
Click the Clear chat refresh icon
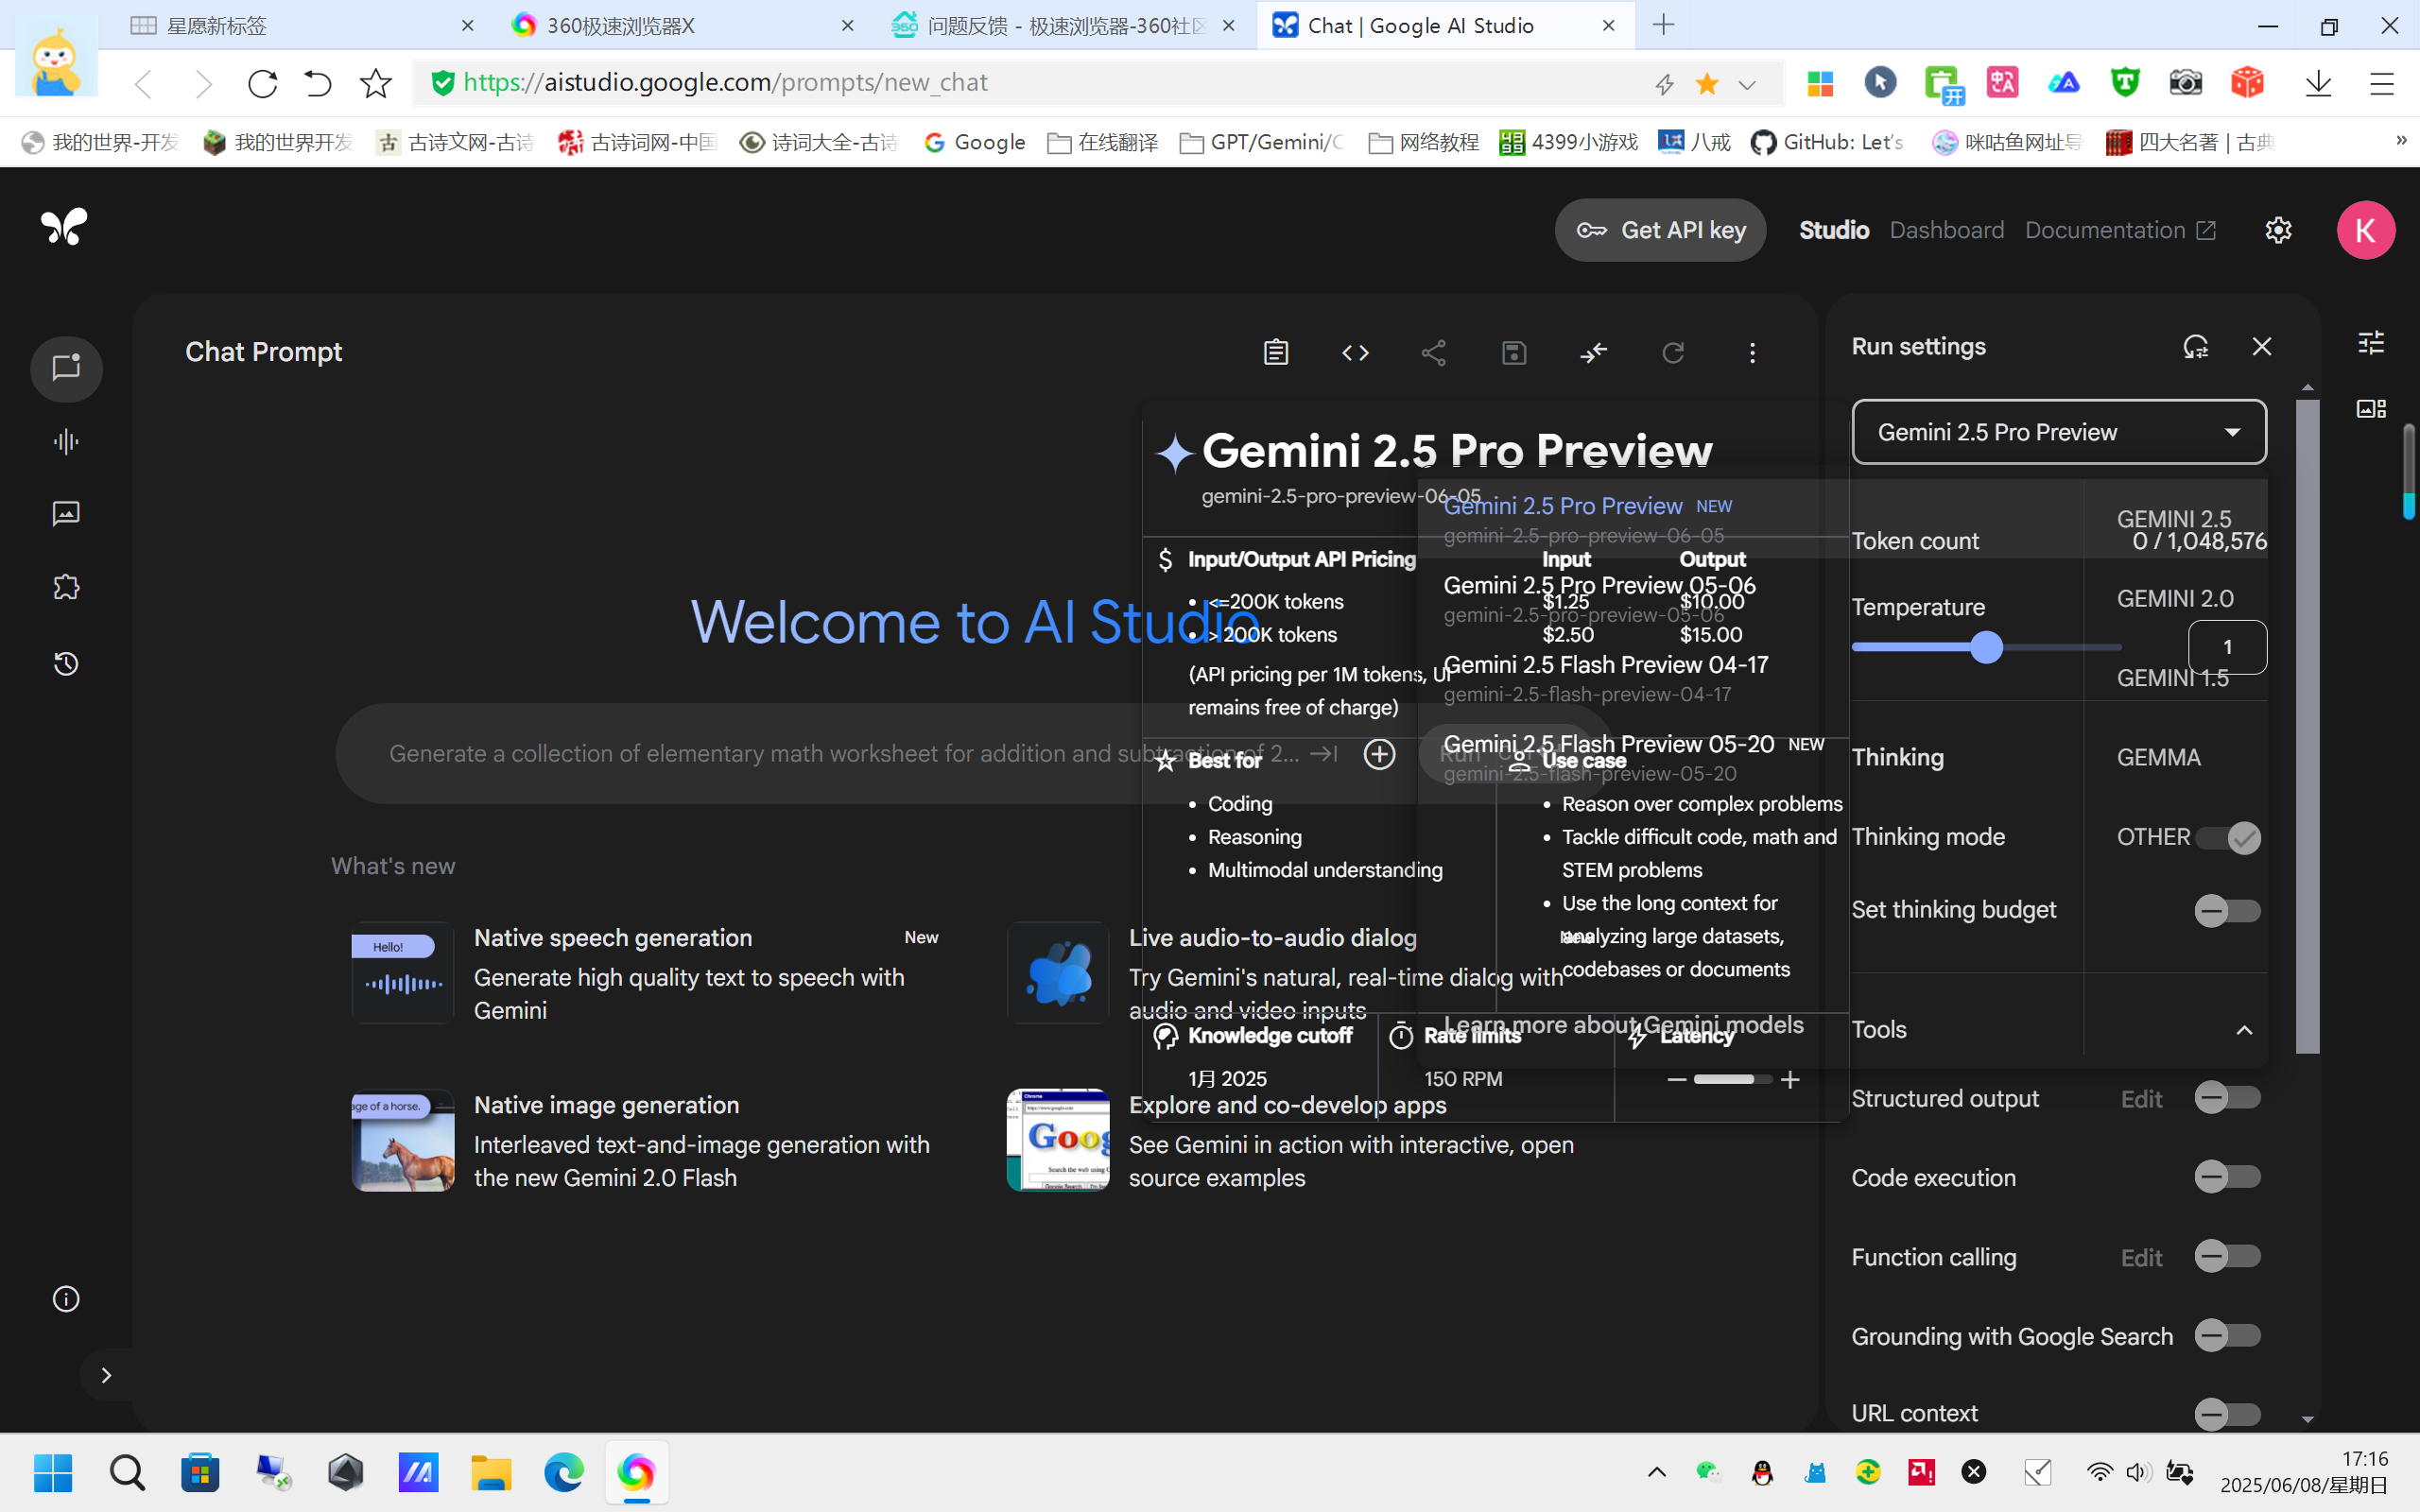[1673, 352]
